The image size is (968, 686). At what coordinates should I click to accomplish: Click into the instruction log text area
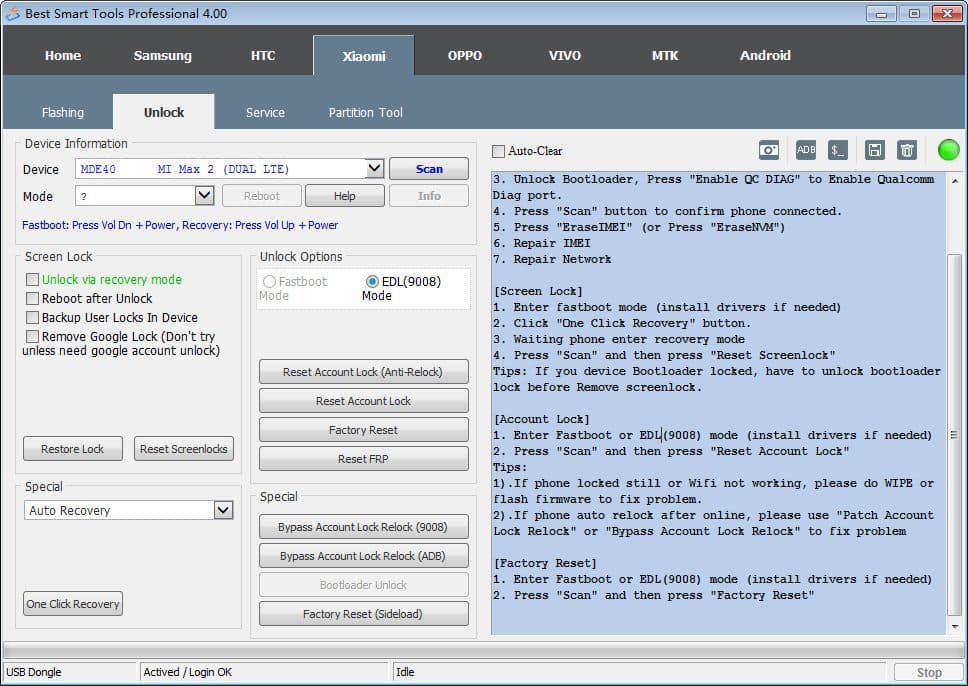coord(719,403)
